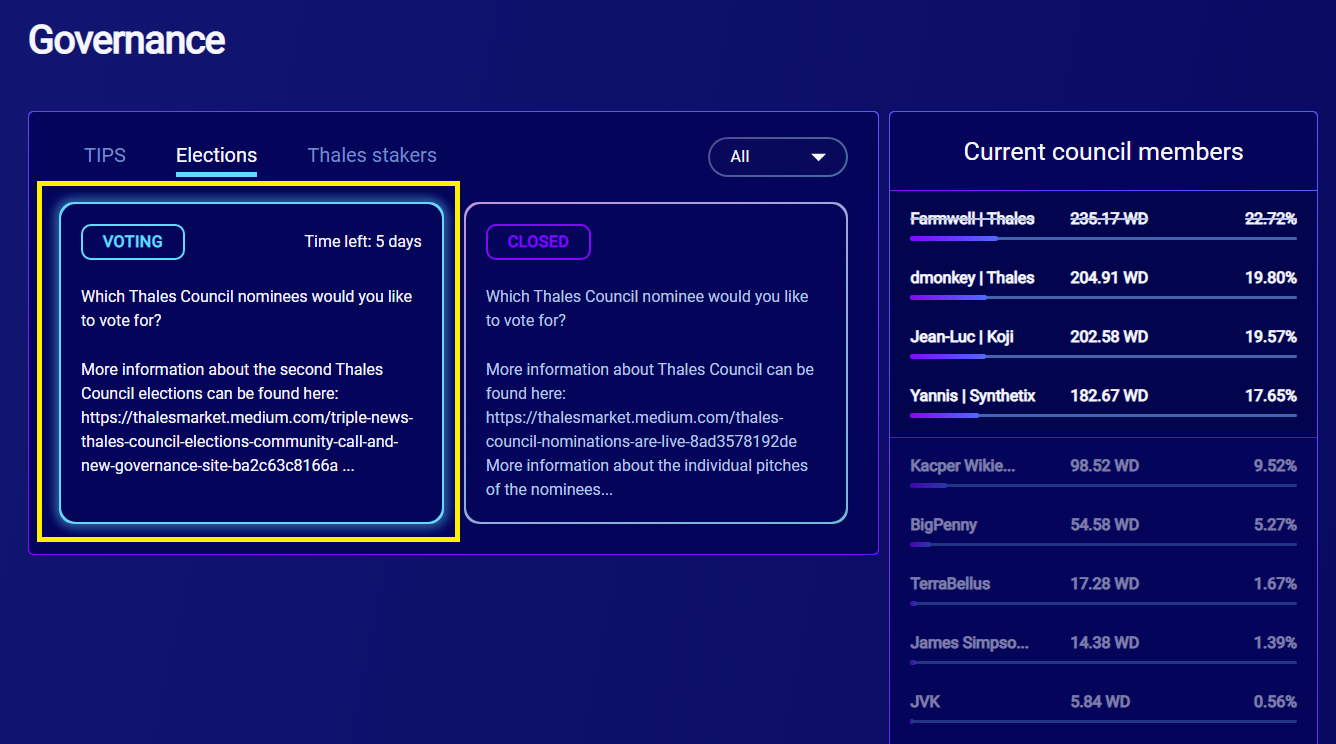Click the 17.65% percentage

(x=1271, y=396)
